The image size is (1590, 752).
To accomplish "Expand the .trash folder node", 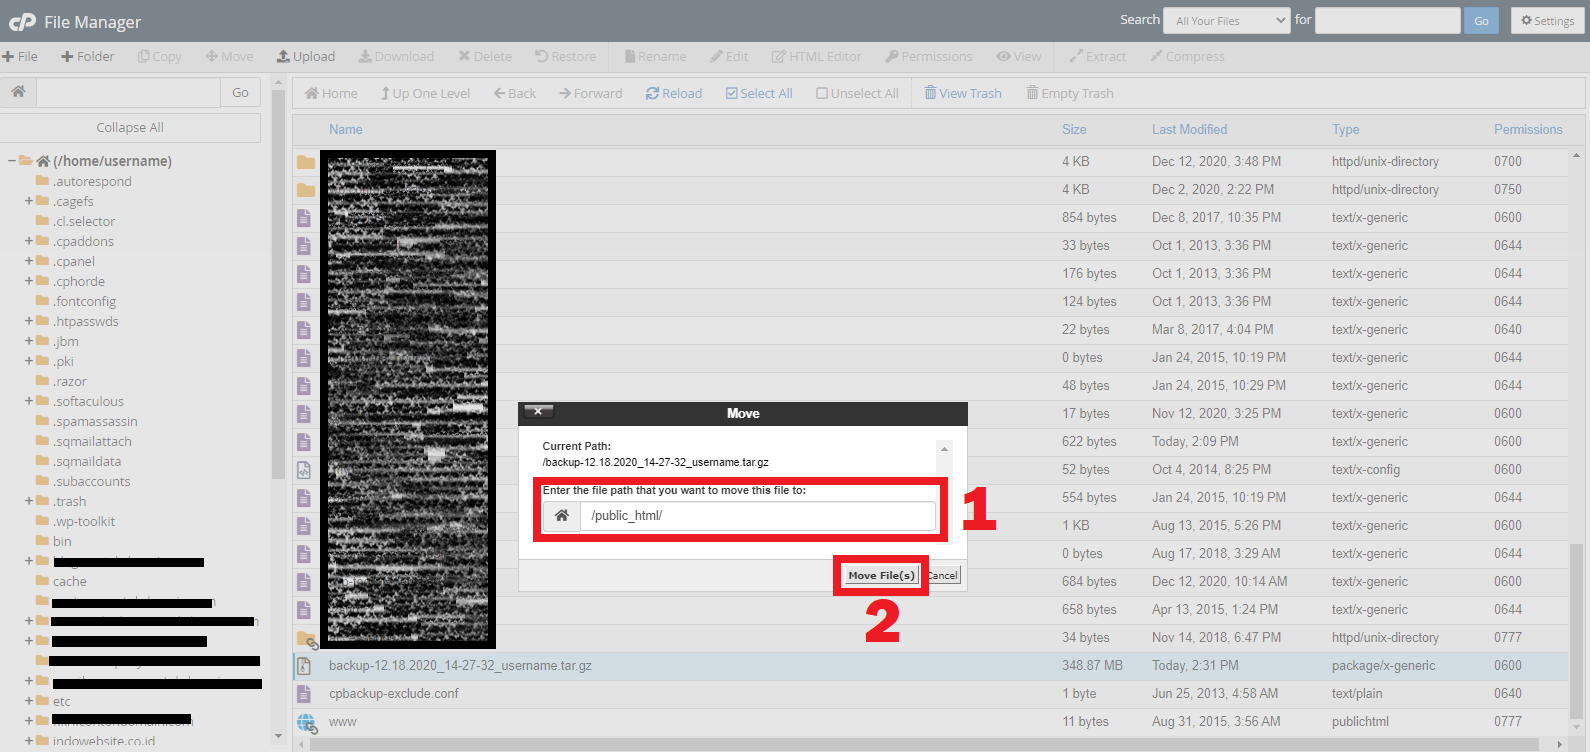I will coord(29,501).
